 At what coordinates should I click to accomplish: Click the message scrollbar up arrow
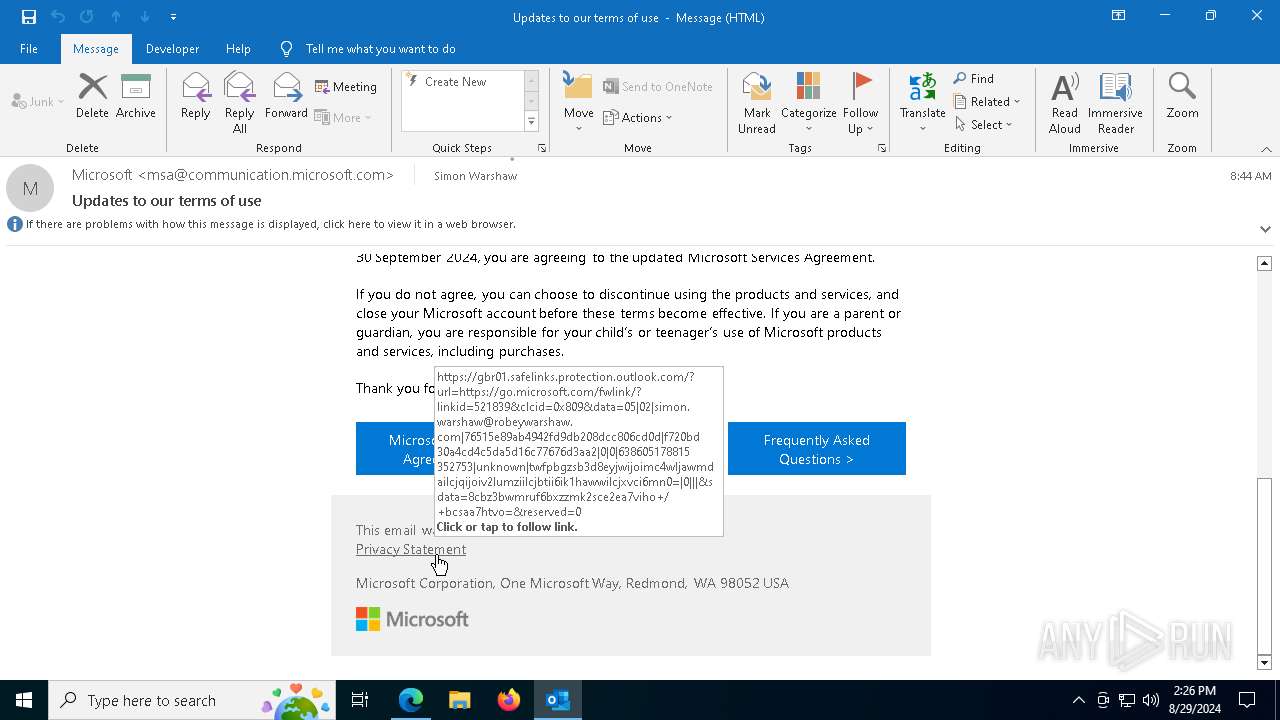[x=1264, y=263]
